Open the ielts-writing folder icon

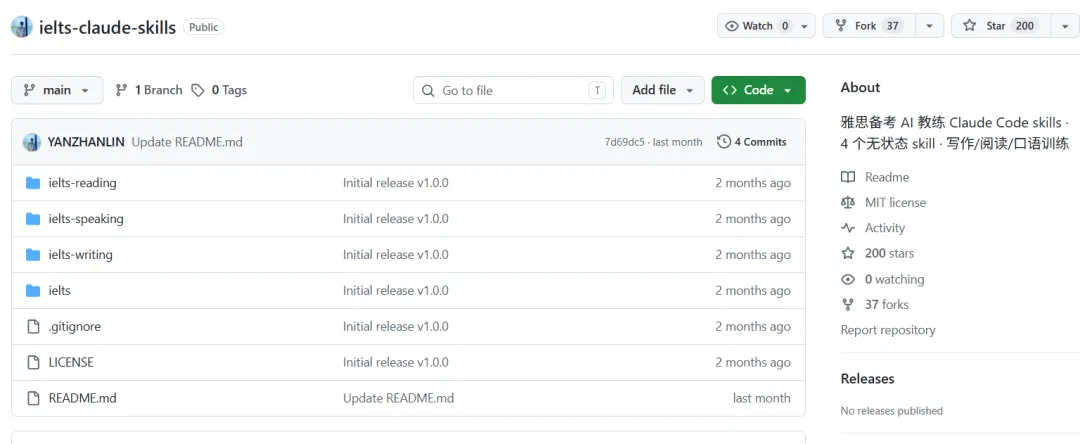pyautogui.click(x=33, y=255)
